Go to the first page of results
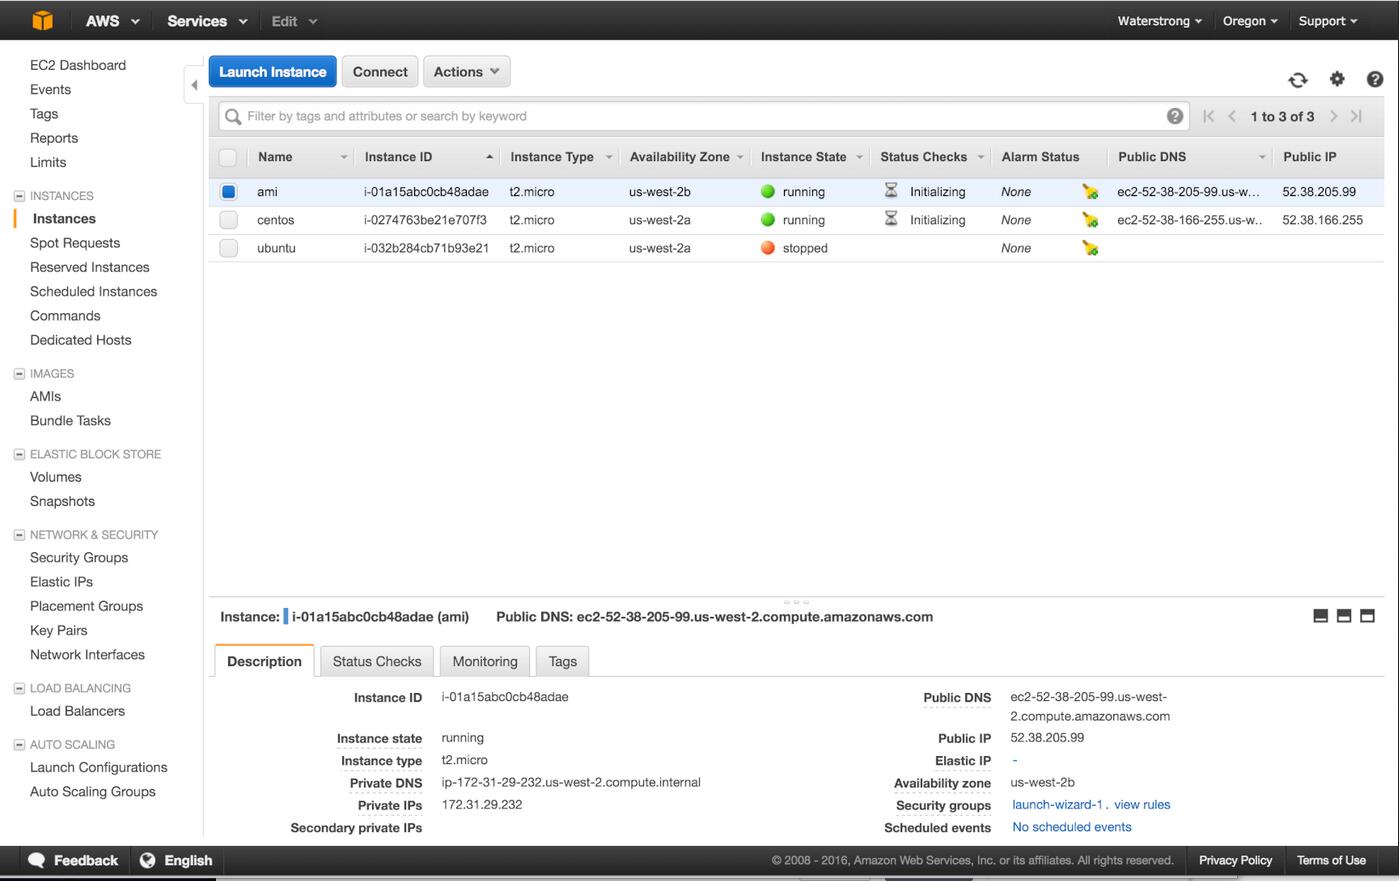 click(1208, 116)
